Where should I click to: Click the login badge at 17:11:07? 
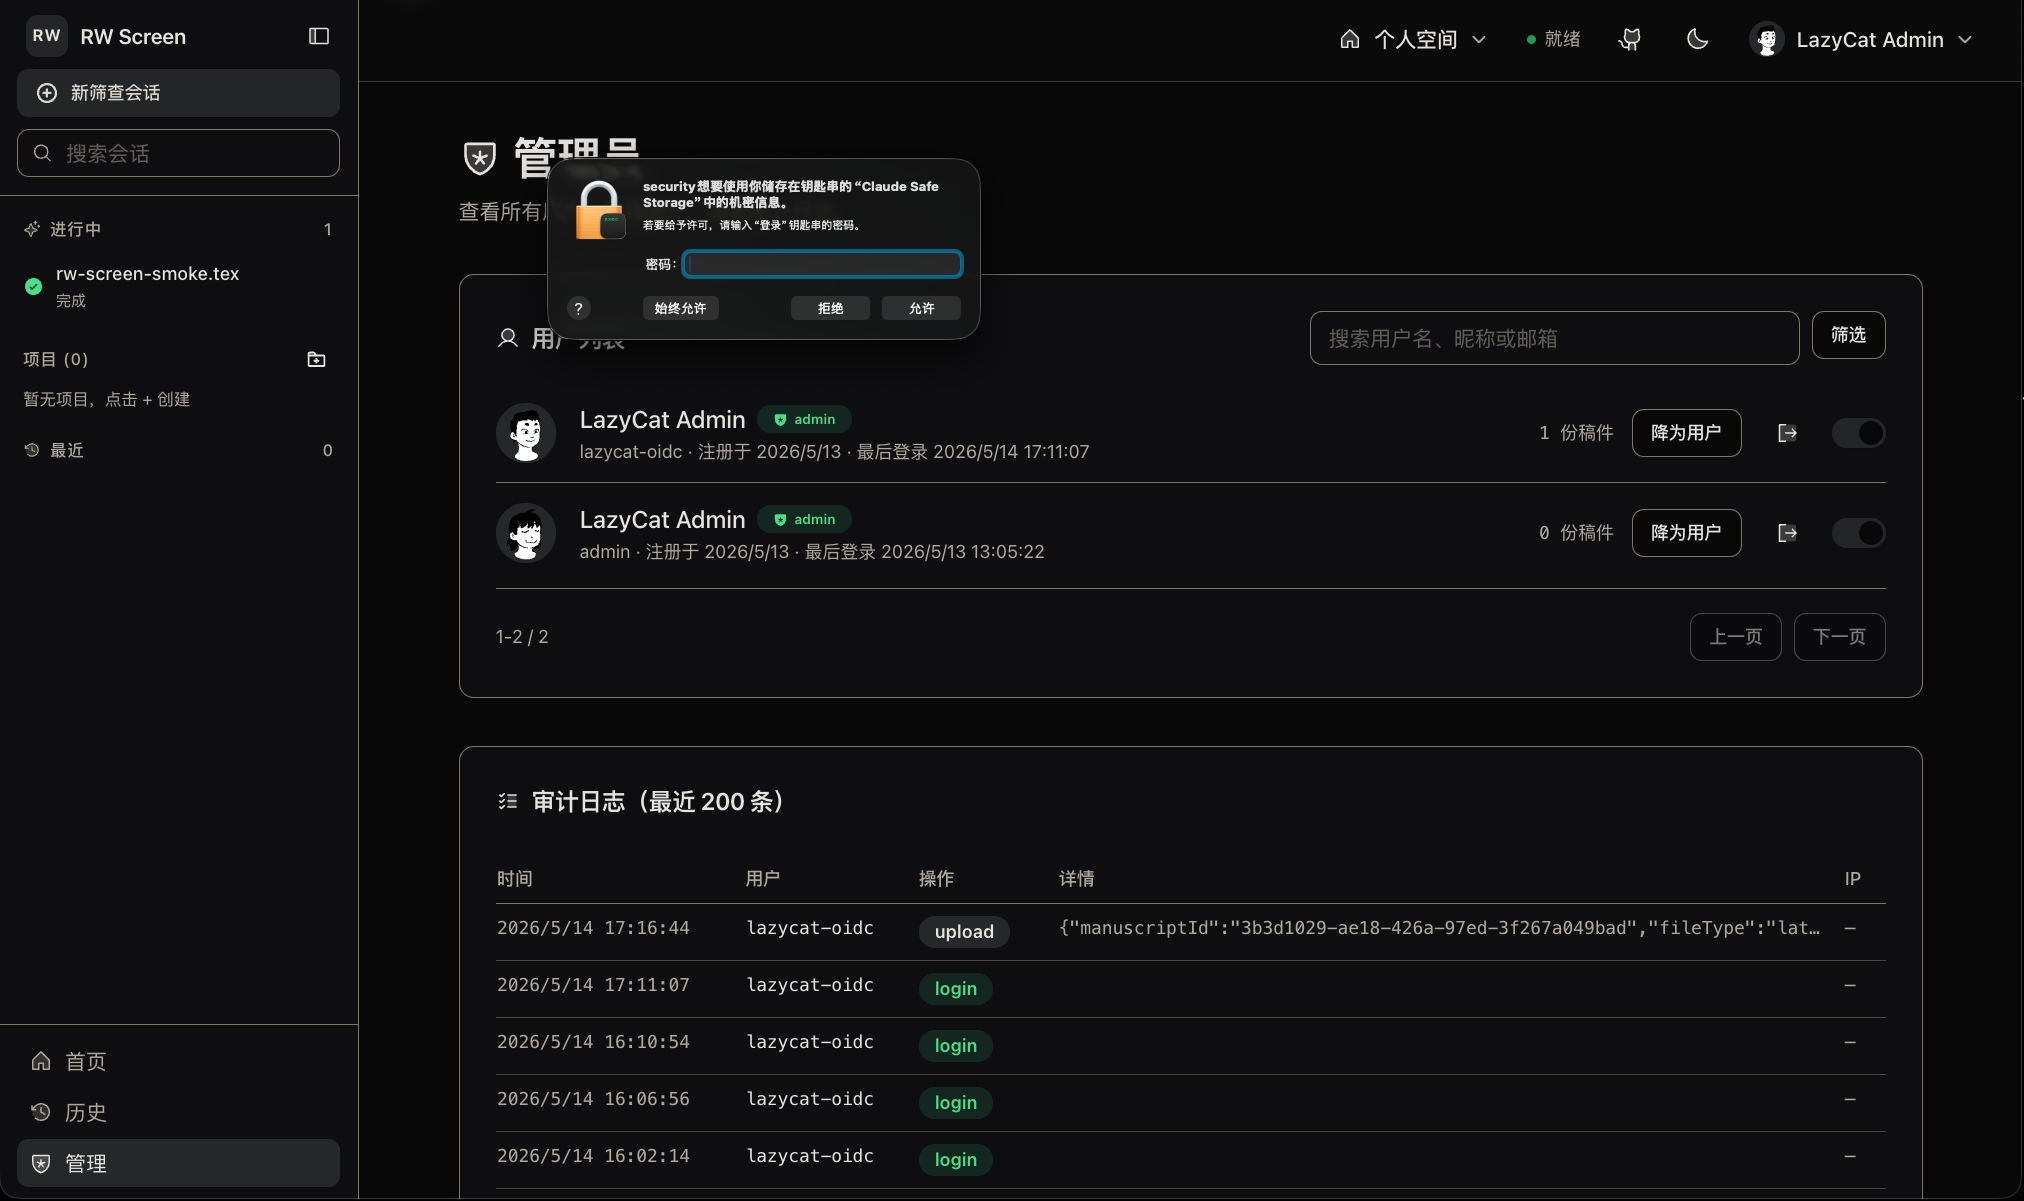tap(955, 988)
